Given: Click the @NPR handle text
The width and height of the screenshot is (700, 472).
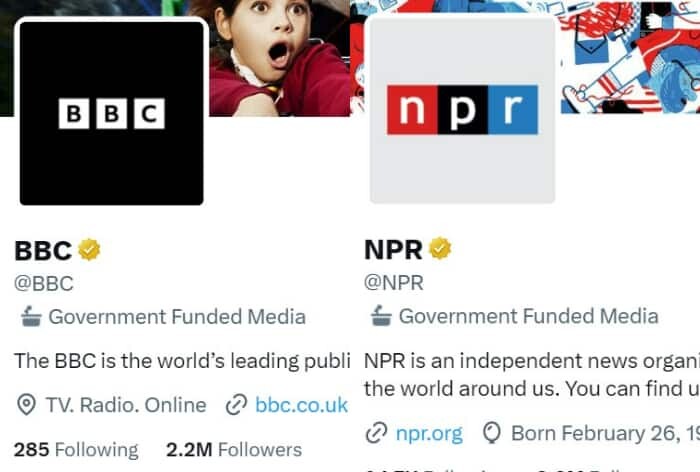Looking at the screenshot, I should pyautogui.click(x=394, y=283).
